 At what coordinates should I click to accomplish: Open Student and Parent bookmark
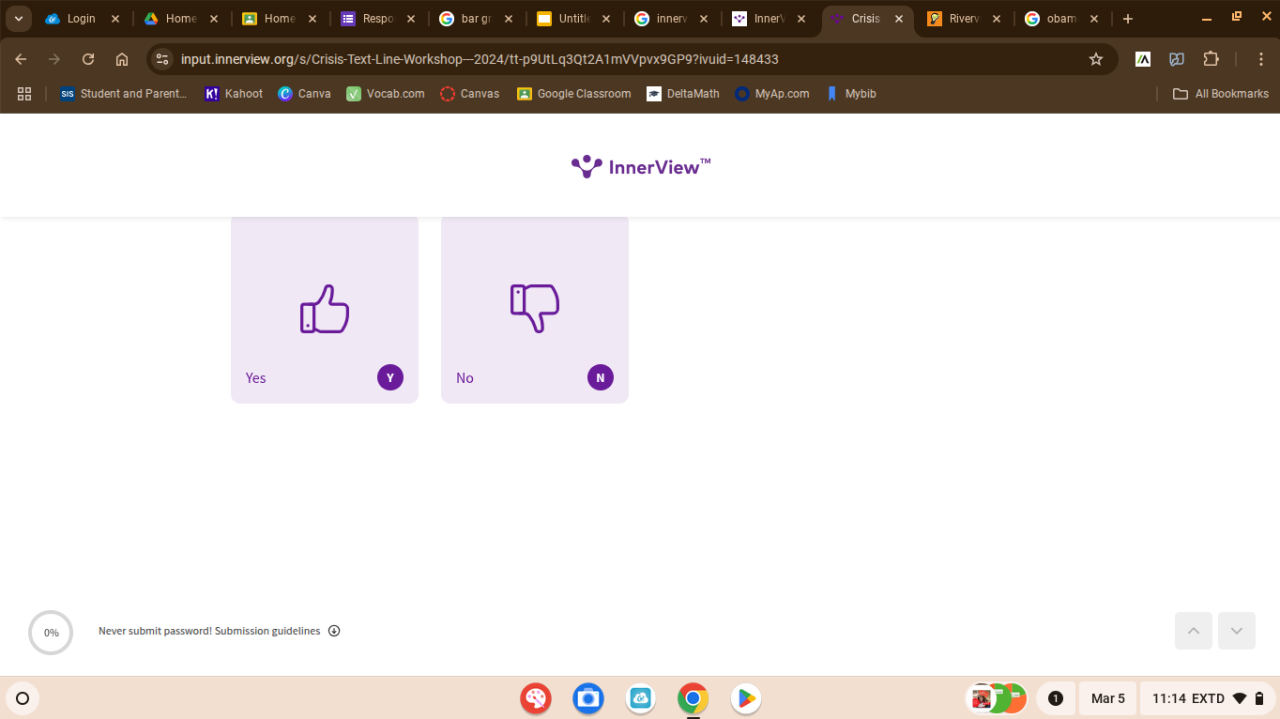click(123, 94)
